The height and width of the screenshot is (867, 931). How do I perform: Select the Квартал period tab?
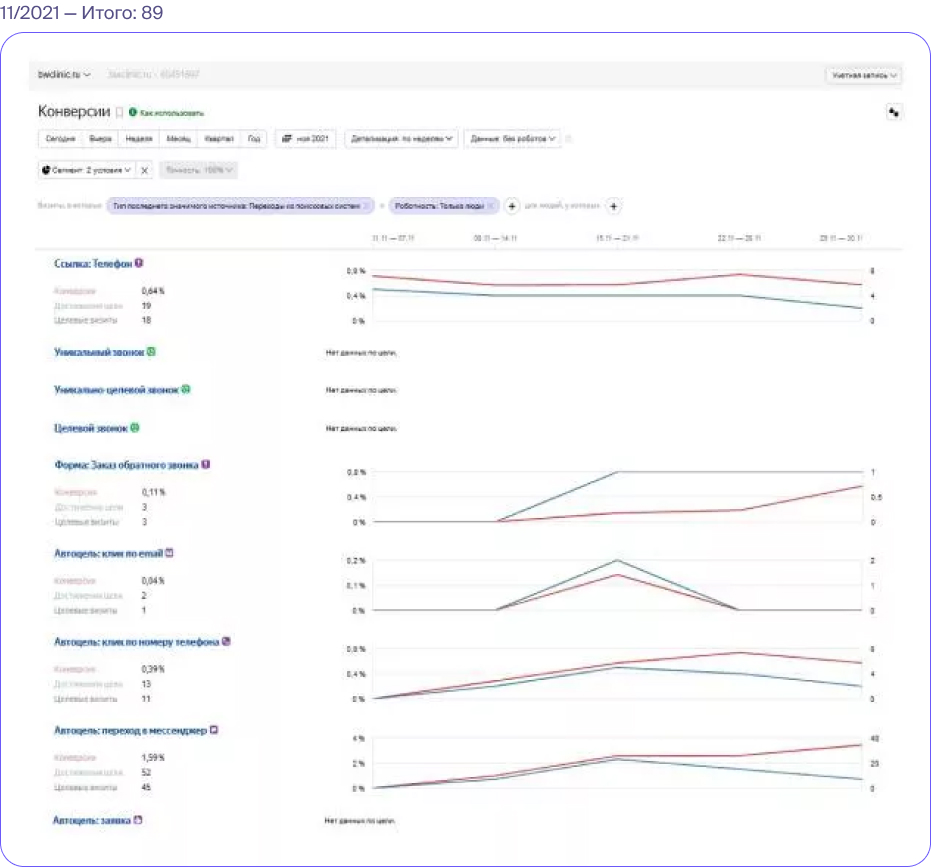(x=219, y=138)
